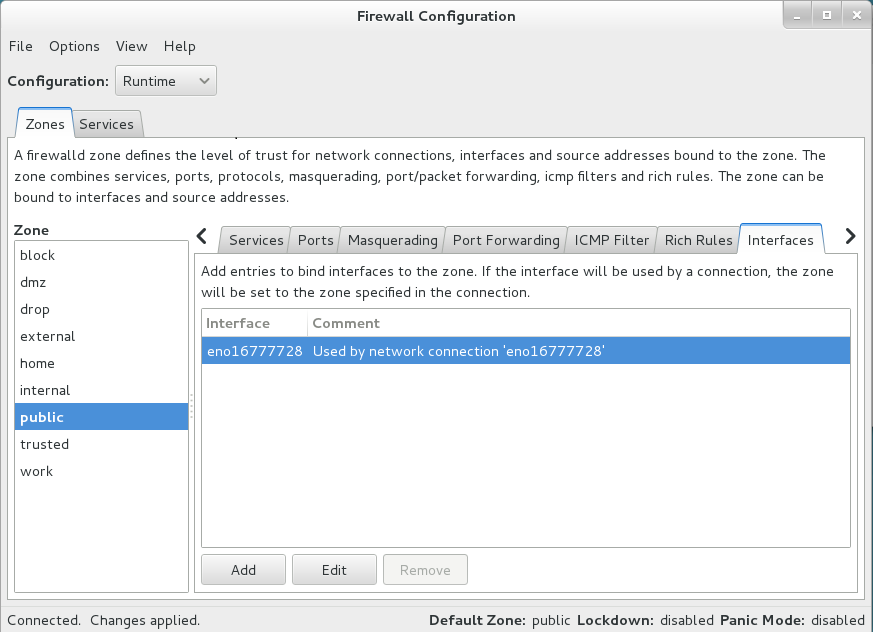Select the ICMP Filter tab

click(611, 240)
